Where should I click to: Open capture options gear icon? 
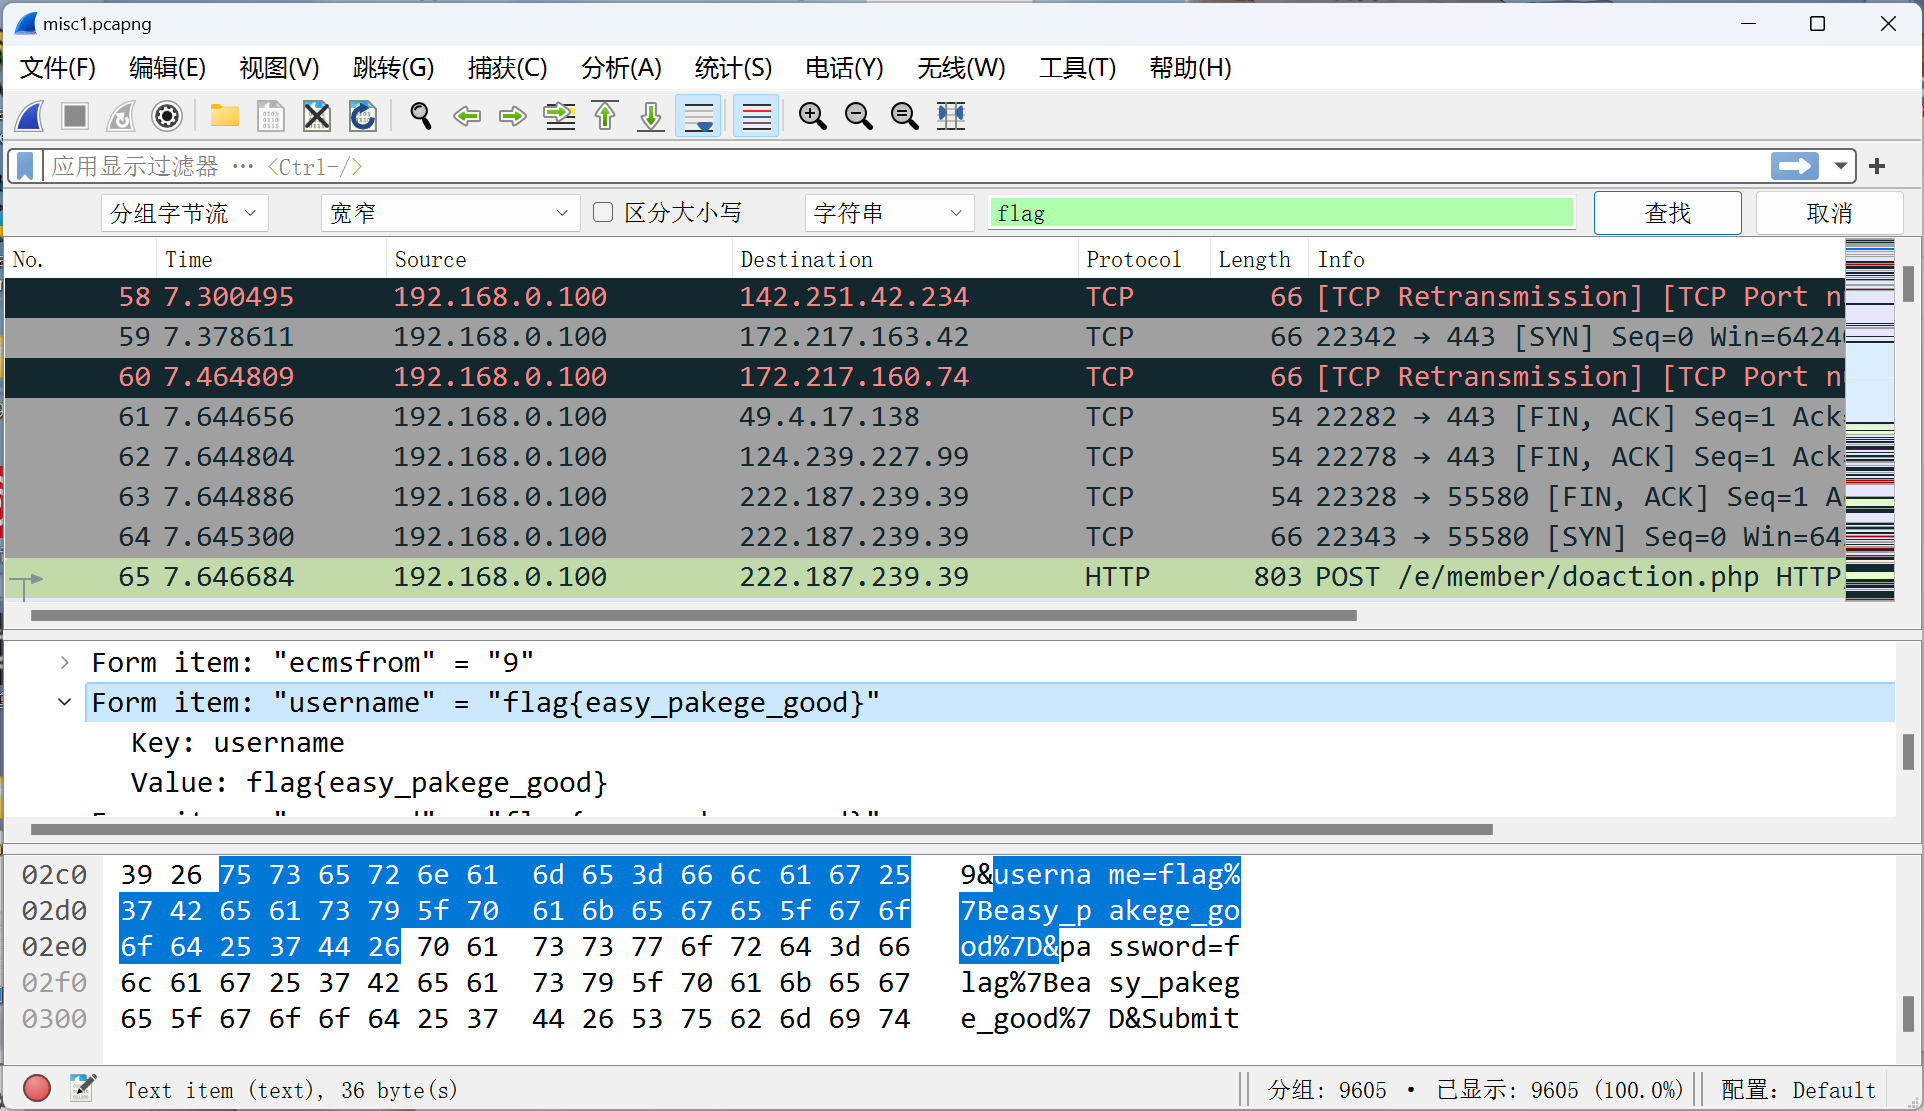click(167, 116)
